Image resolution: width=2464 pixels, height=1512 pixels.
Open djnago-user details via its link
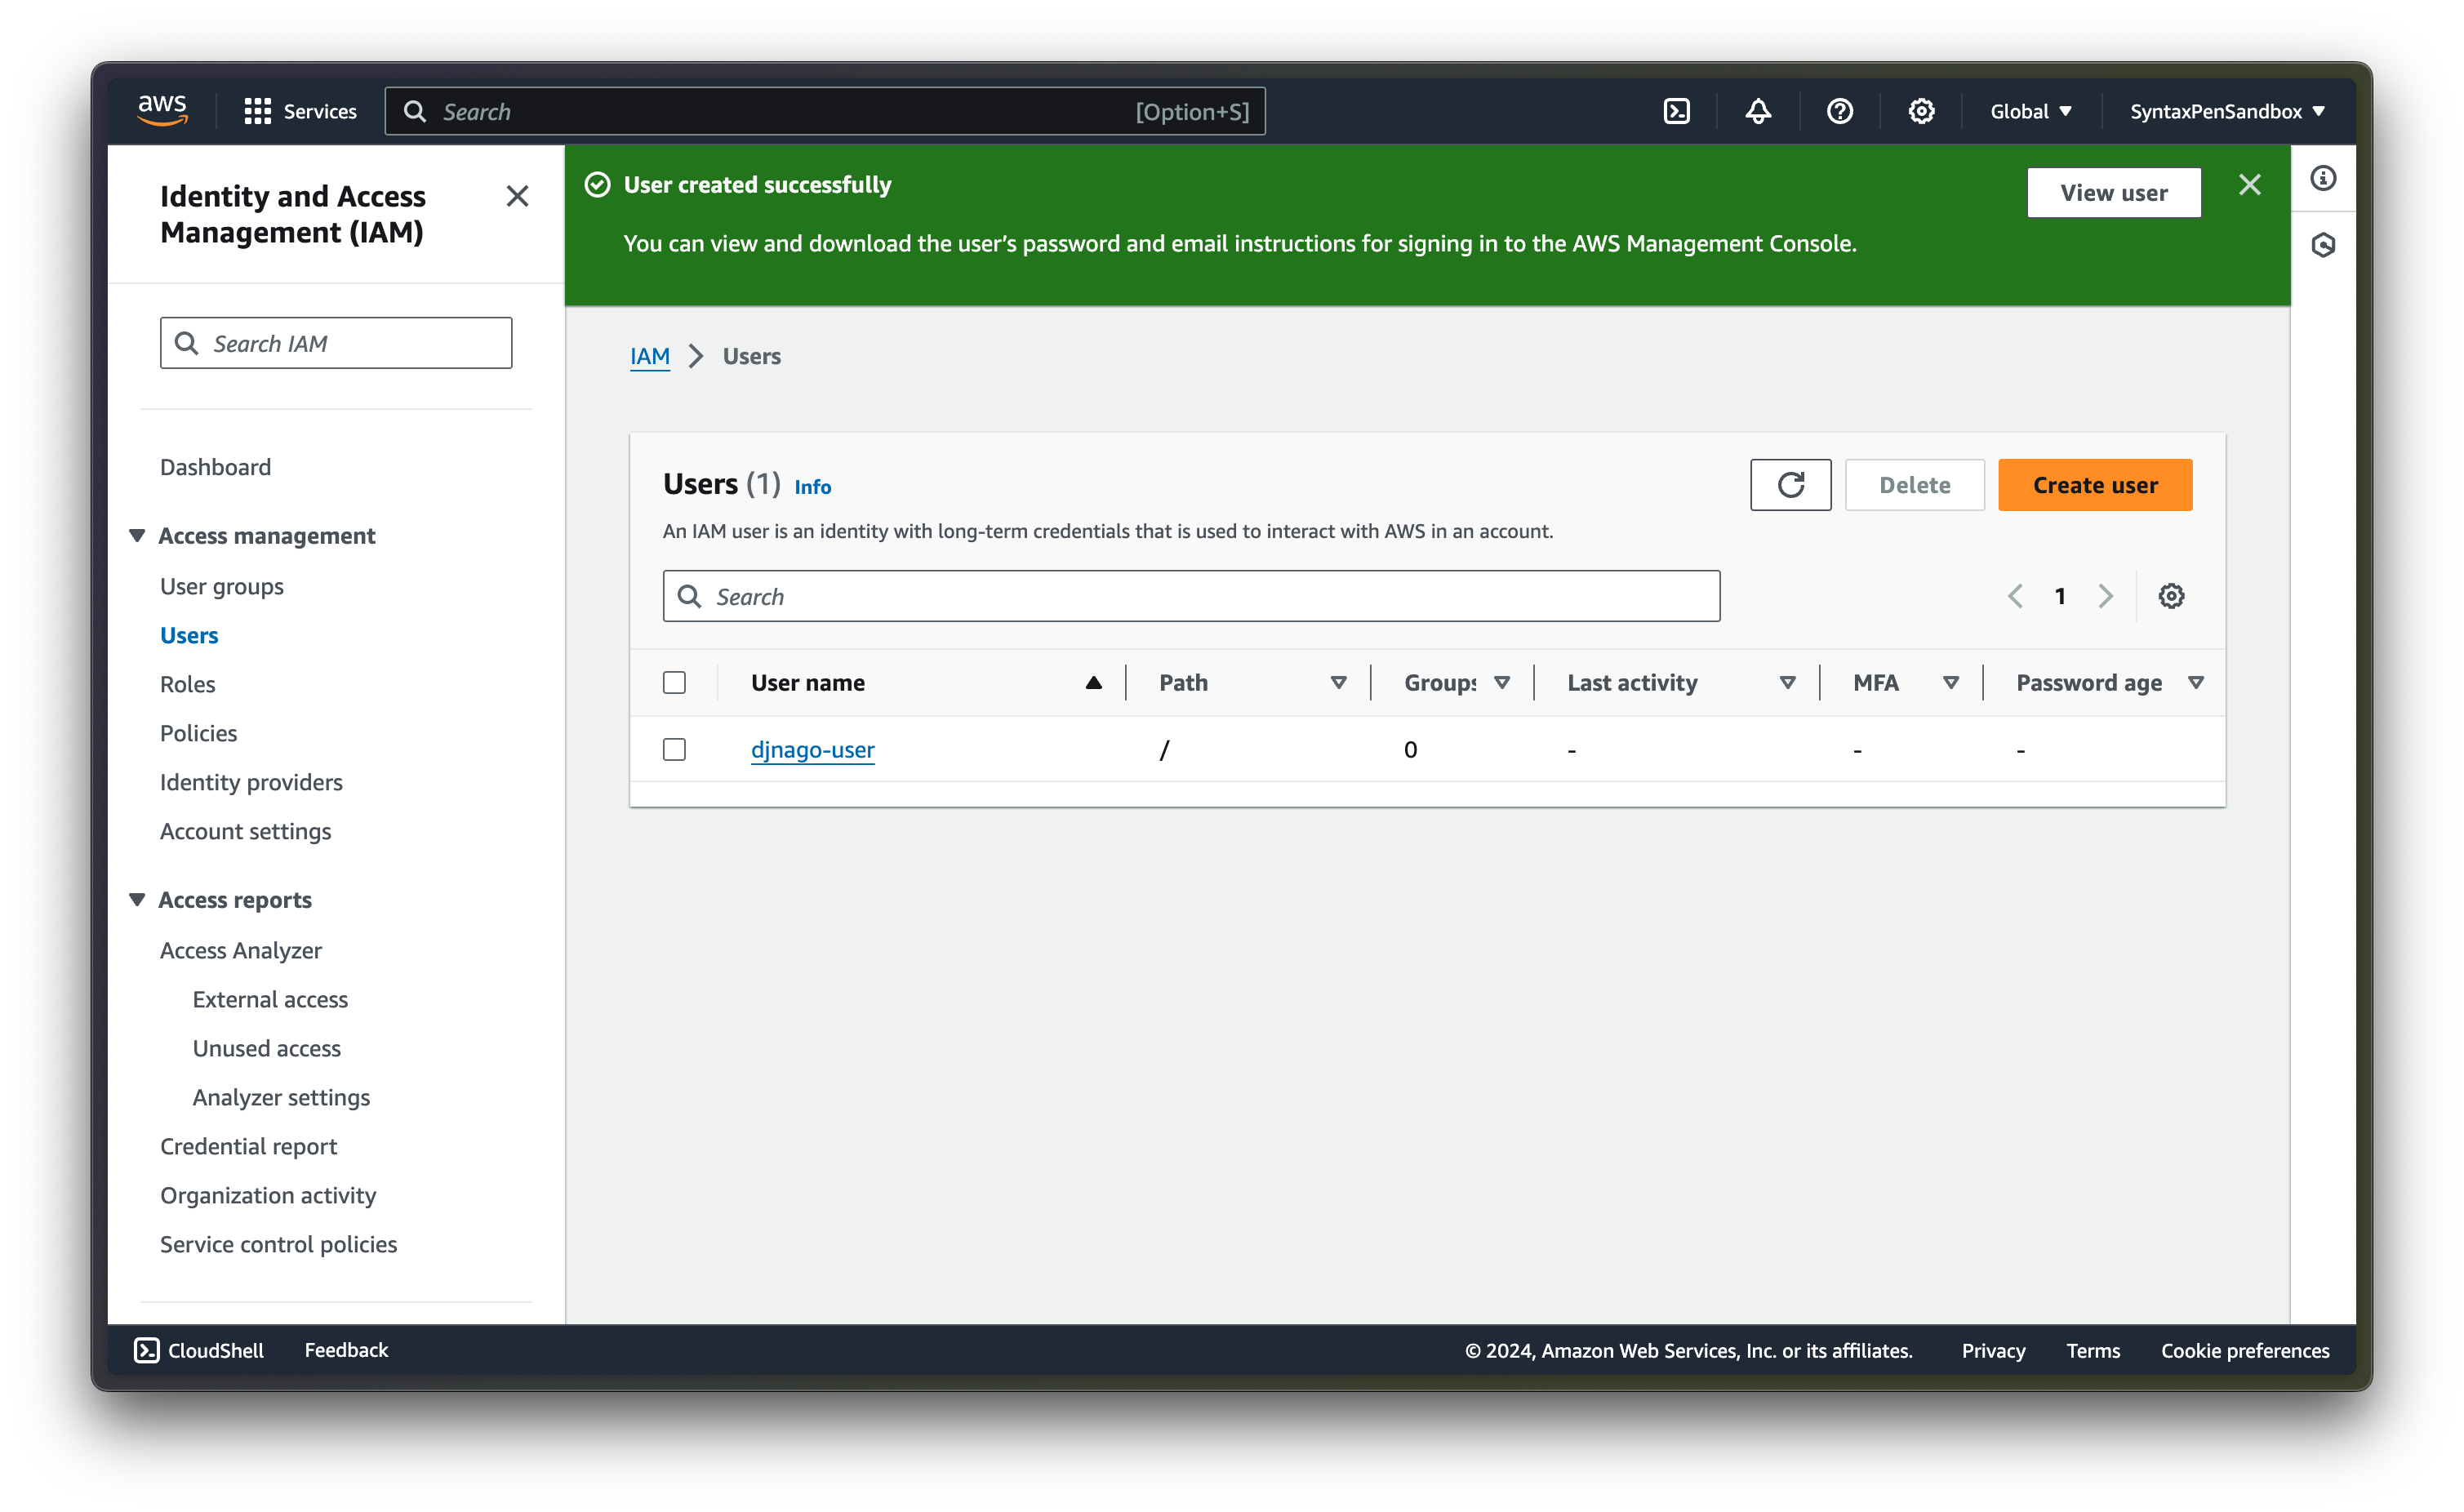click(x=813, y=749)
